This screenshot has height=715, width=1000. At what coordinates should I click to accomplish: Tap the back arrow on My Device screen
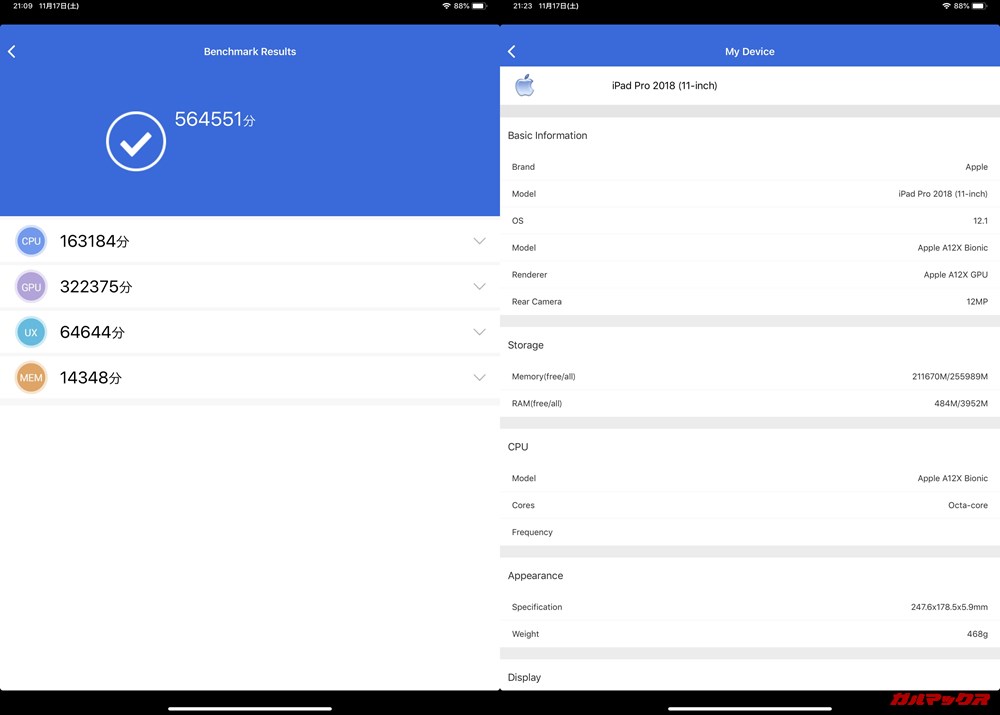[x=511, y=51]
